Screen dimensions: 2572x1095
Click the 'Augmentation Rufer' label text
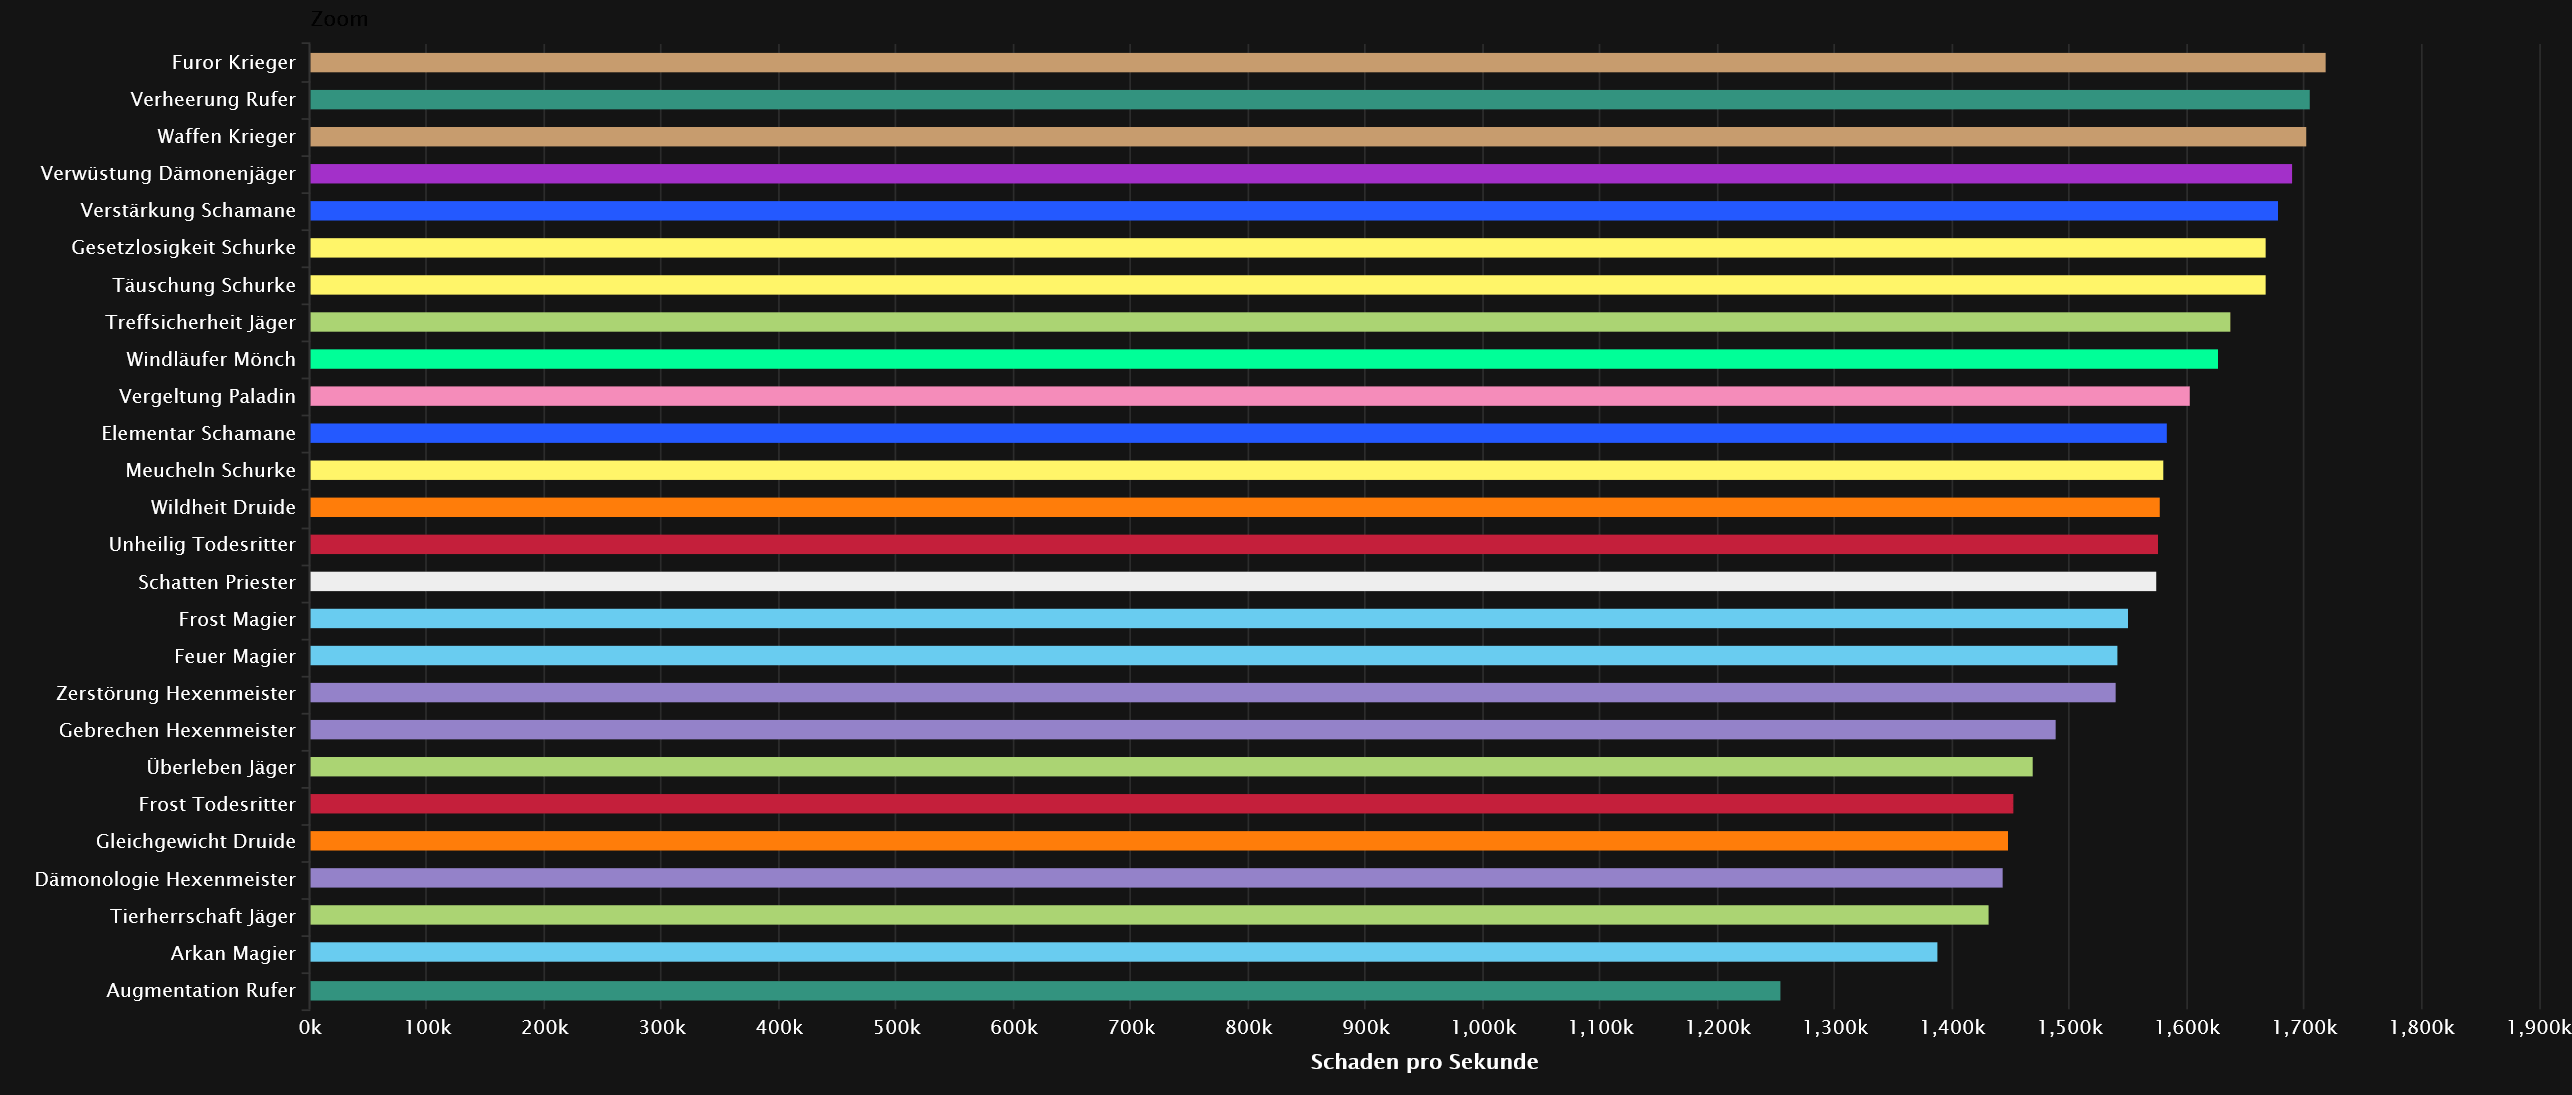coord(201,991)
